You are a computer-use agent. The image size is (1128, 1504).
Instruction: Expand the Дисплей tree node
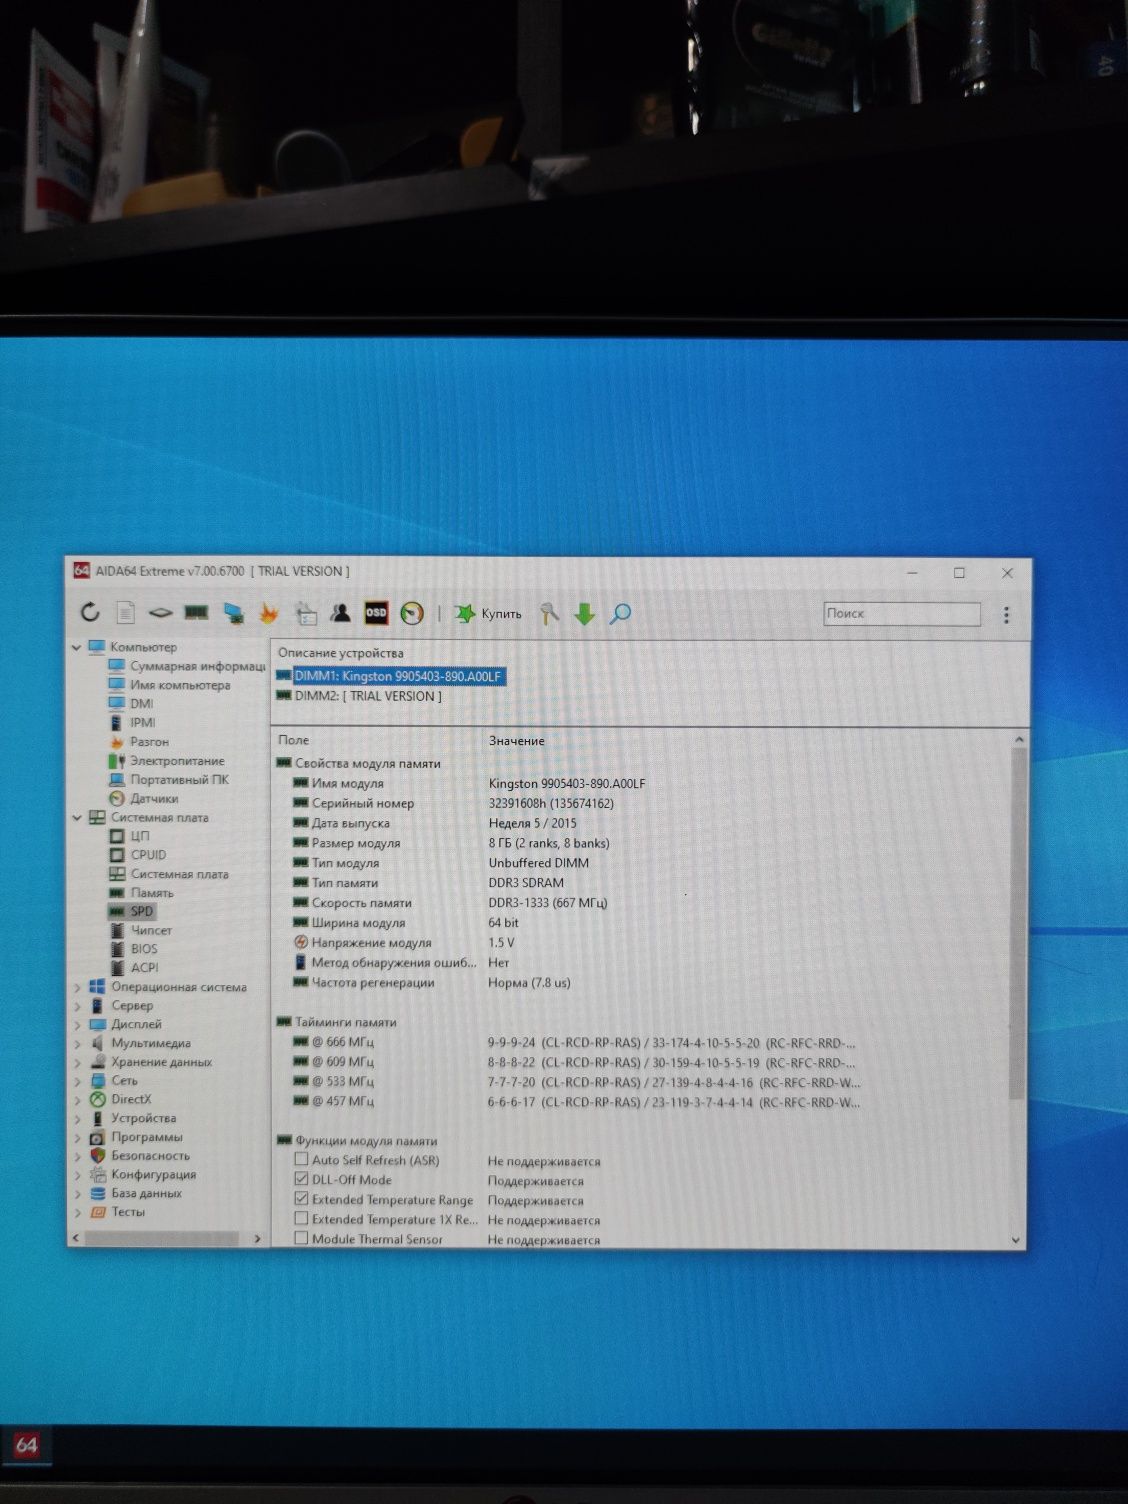pos(77,1024)
